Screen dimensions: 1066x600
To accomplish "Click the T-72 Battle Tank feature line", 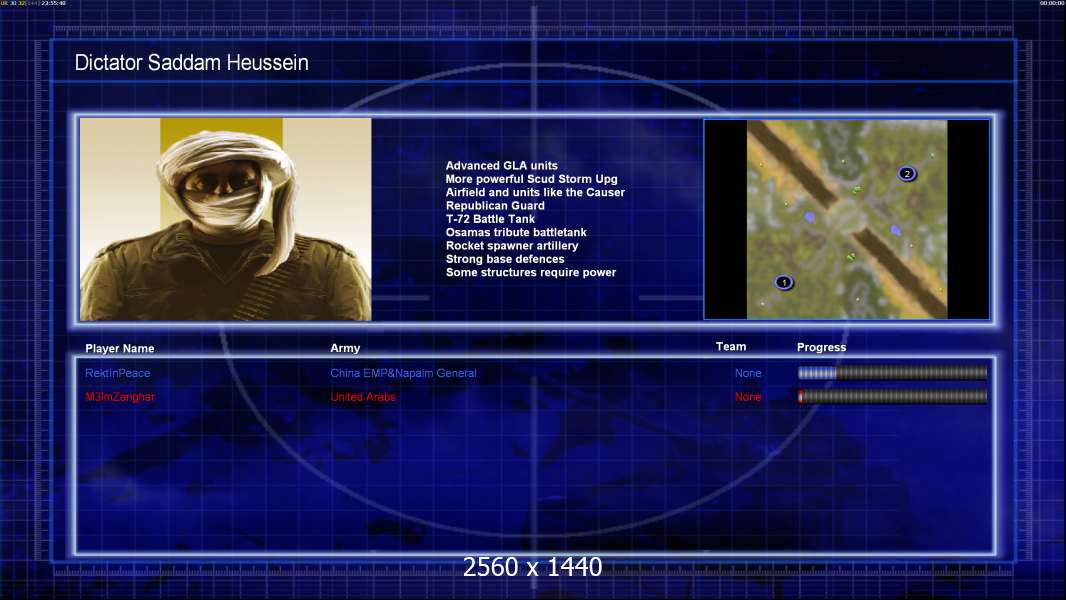I will pyautogui.click(x=490, y=219).
